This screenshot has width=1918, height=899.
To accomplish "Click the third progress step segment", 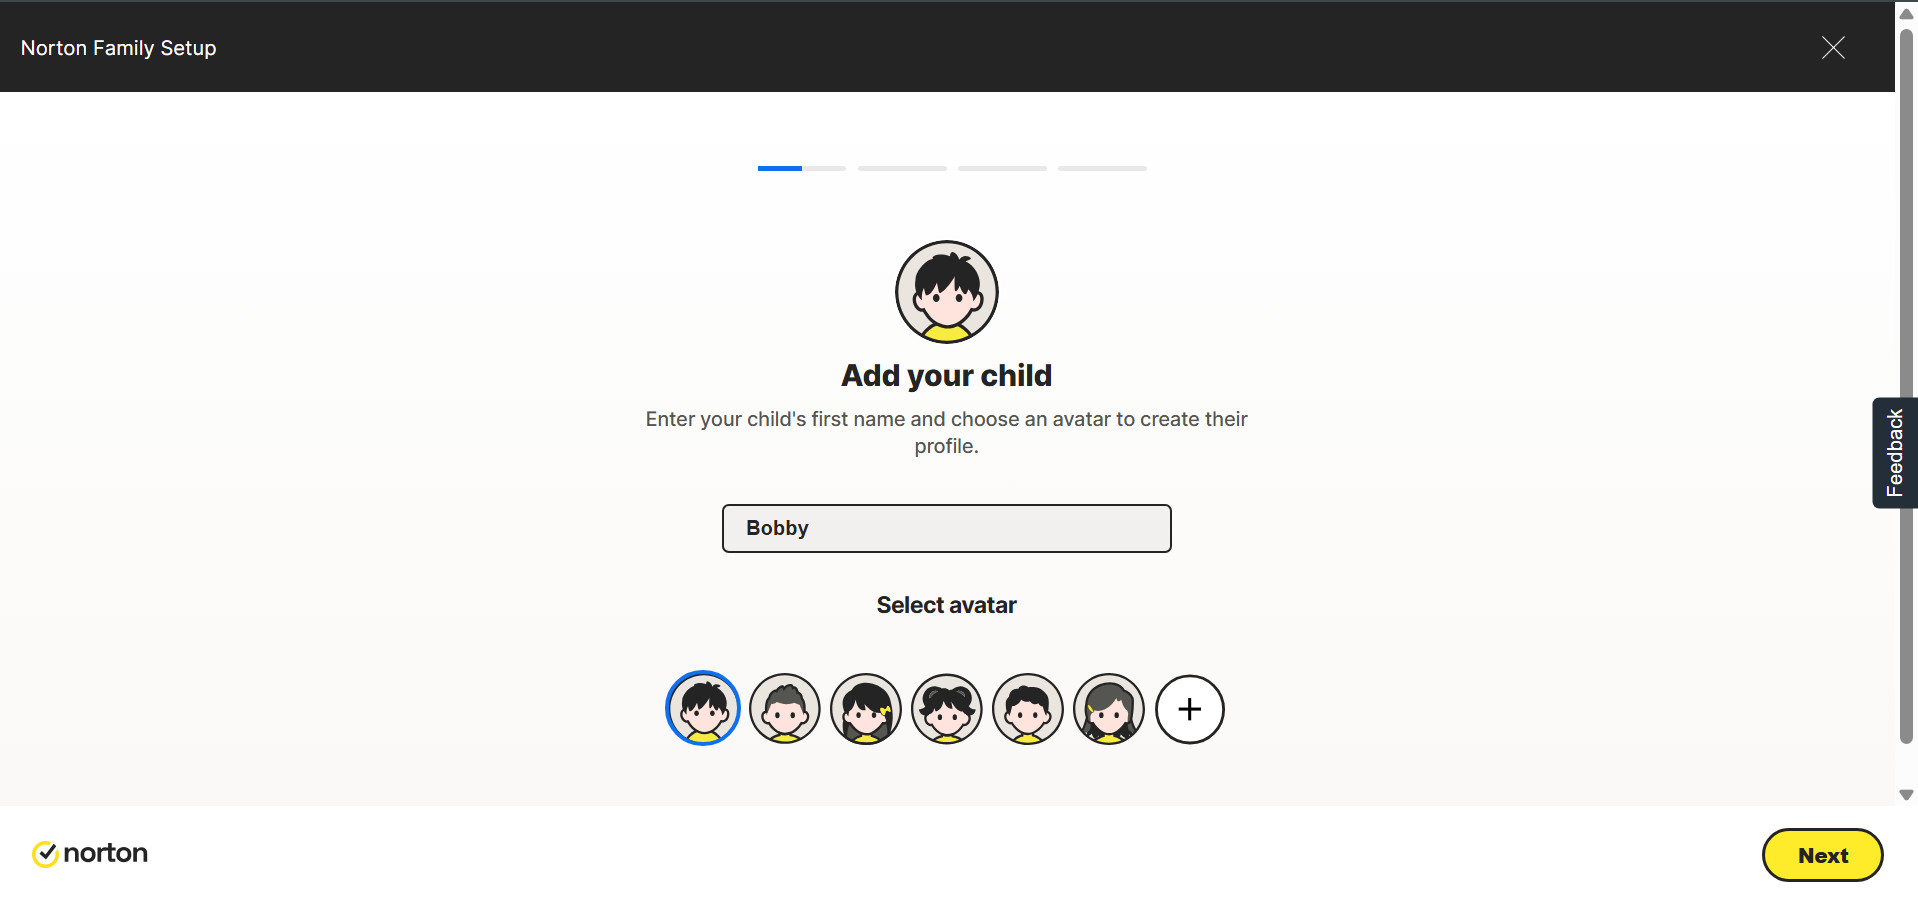I will 1002,168.
